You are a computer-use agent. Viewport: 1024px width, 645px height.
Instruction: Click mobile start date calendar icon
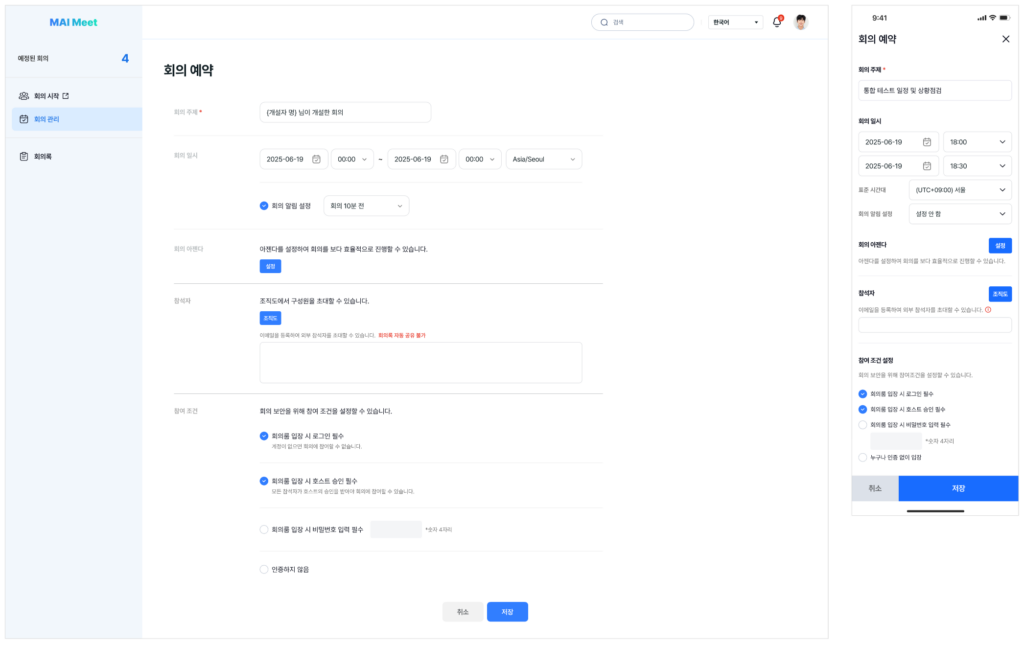point(927,142)
